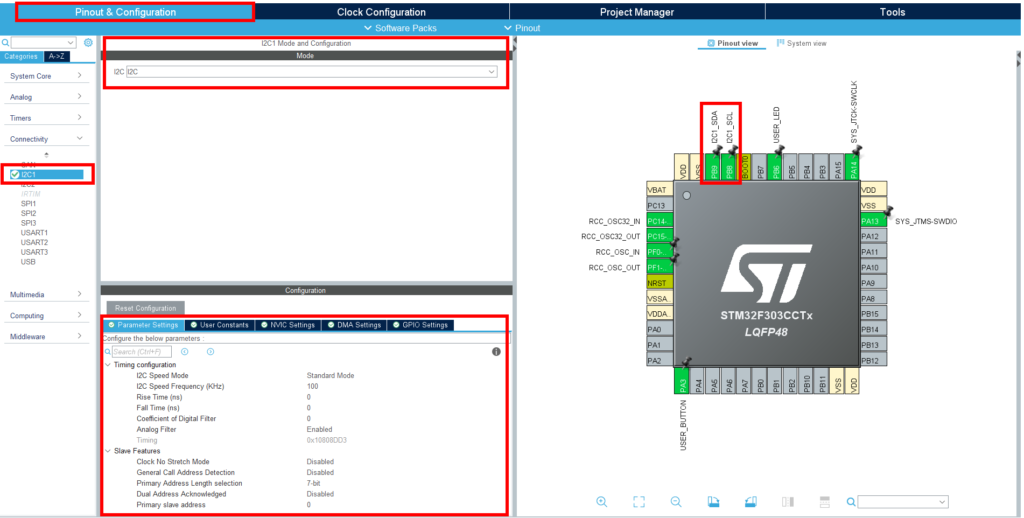Click the sort arrows under Connectivity
This screenshot has width=1024, height=518.
[46, 155]
